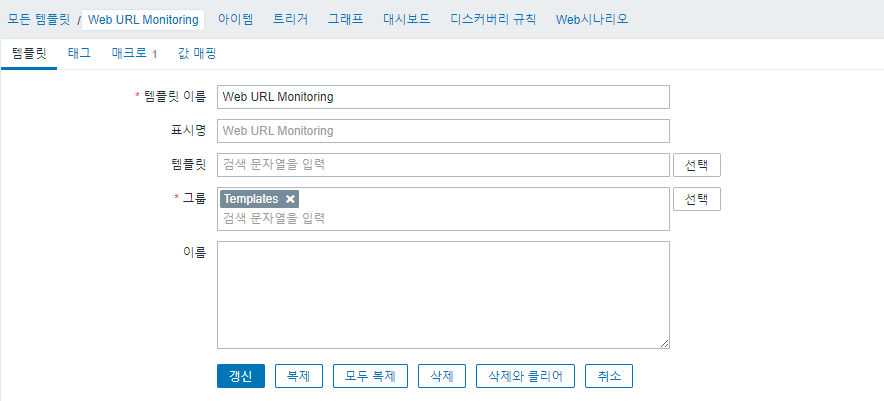Open the 대시보드 link
Viewport: 884px width, 401px height.
[x=407, y=19]
